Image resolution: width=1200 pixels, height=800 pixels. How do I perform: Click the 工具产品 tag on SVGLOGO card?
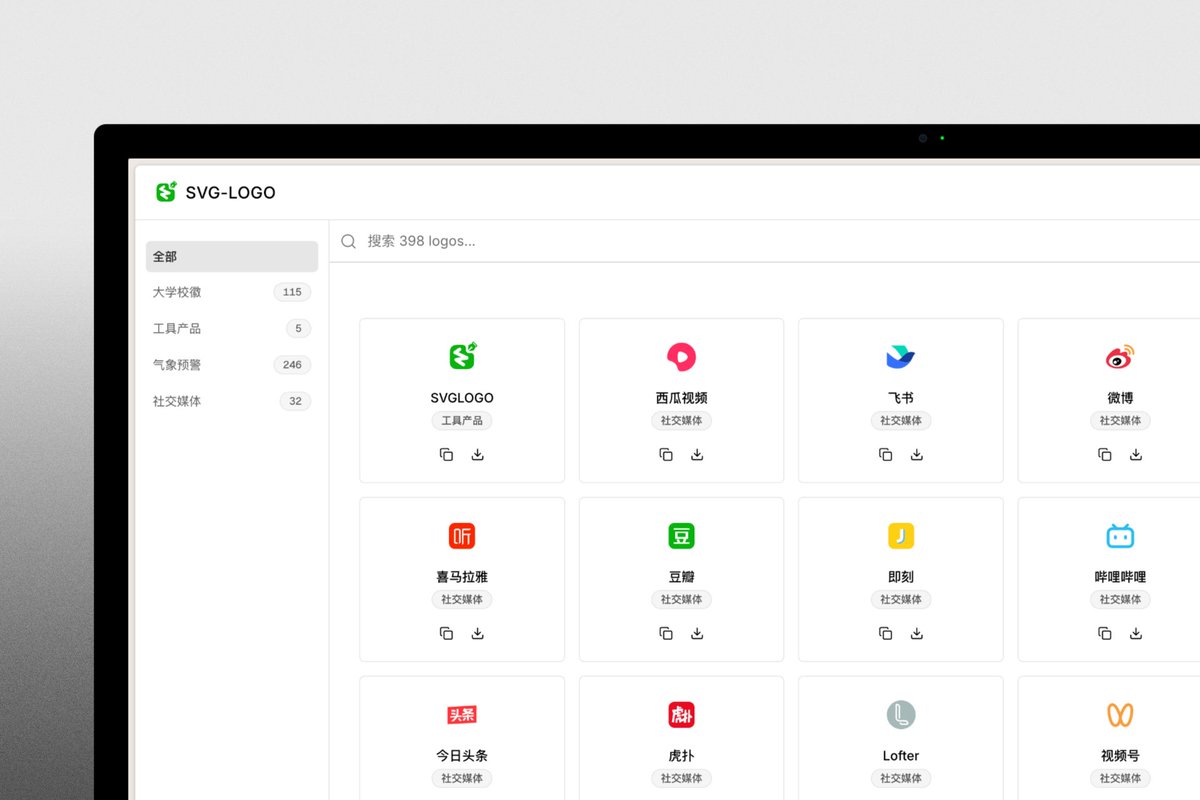(x=462, y=421)
